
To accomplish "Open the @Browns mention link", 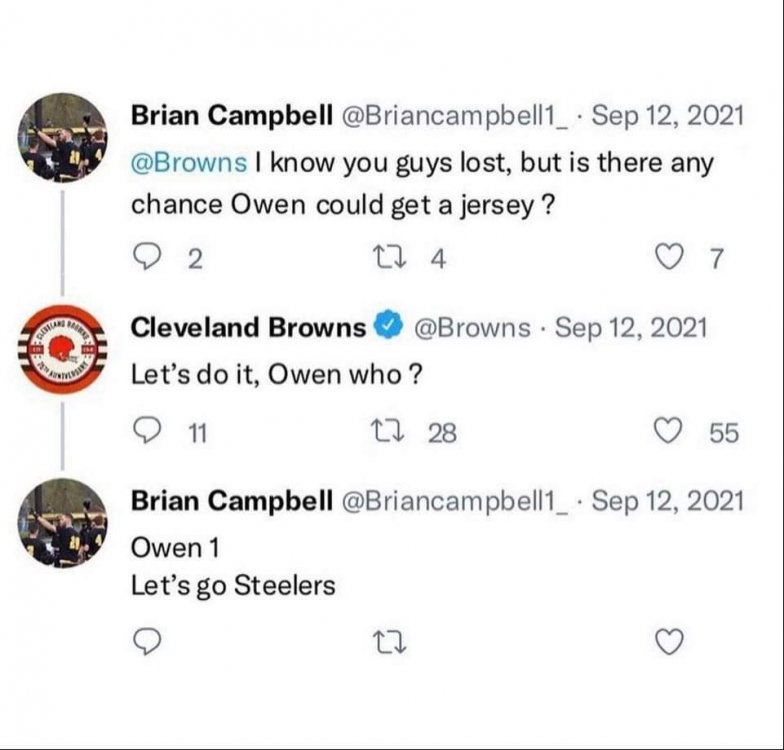I will click(x=189, y=163).
